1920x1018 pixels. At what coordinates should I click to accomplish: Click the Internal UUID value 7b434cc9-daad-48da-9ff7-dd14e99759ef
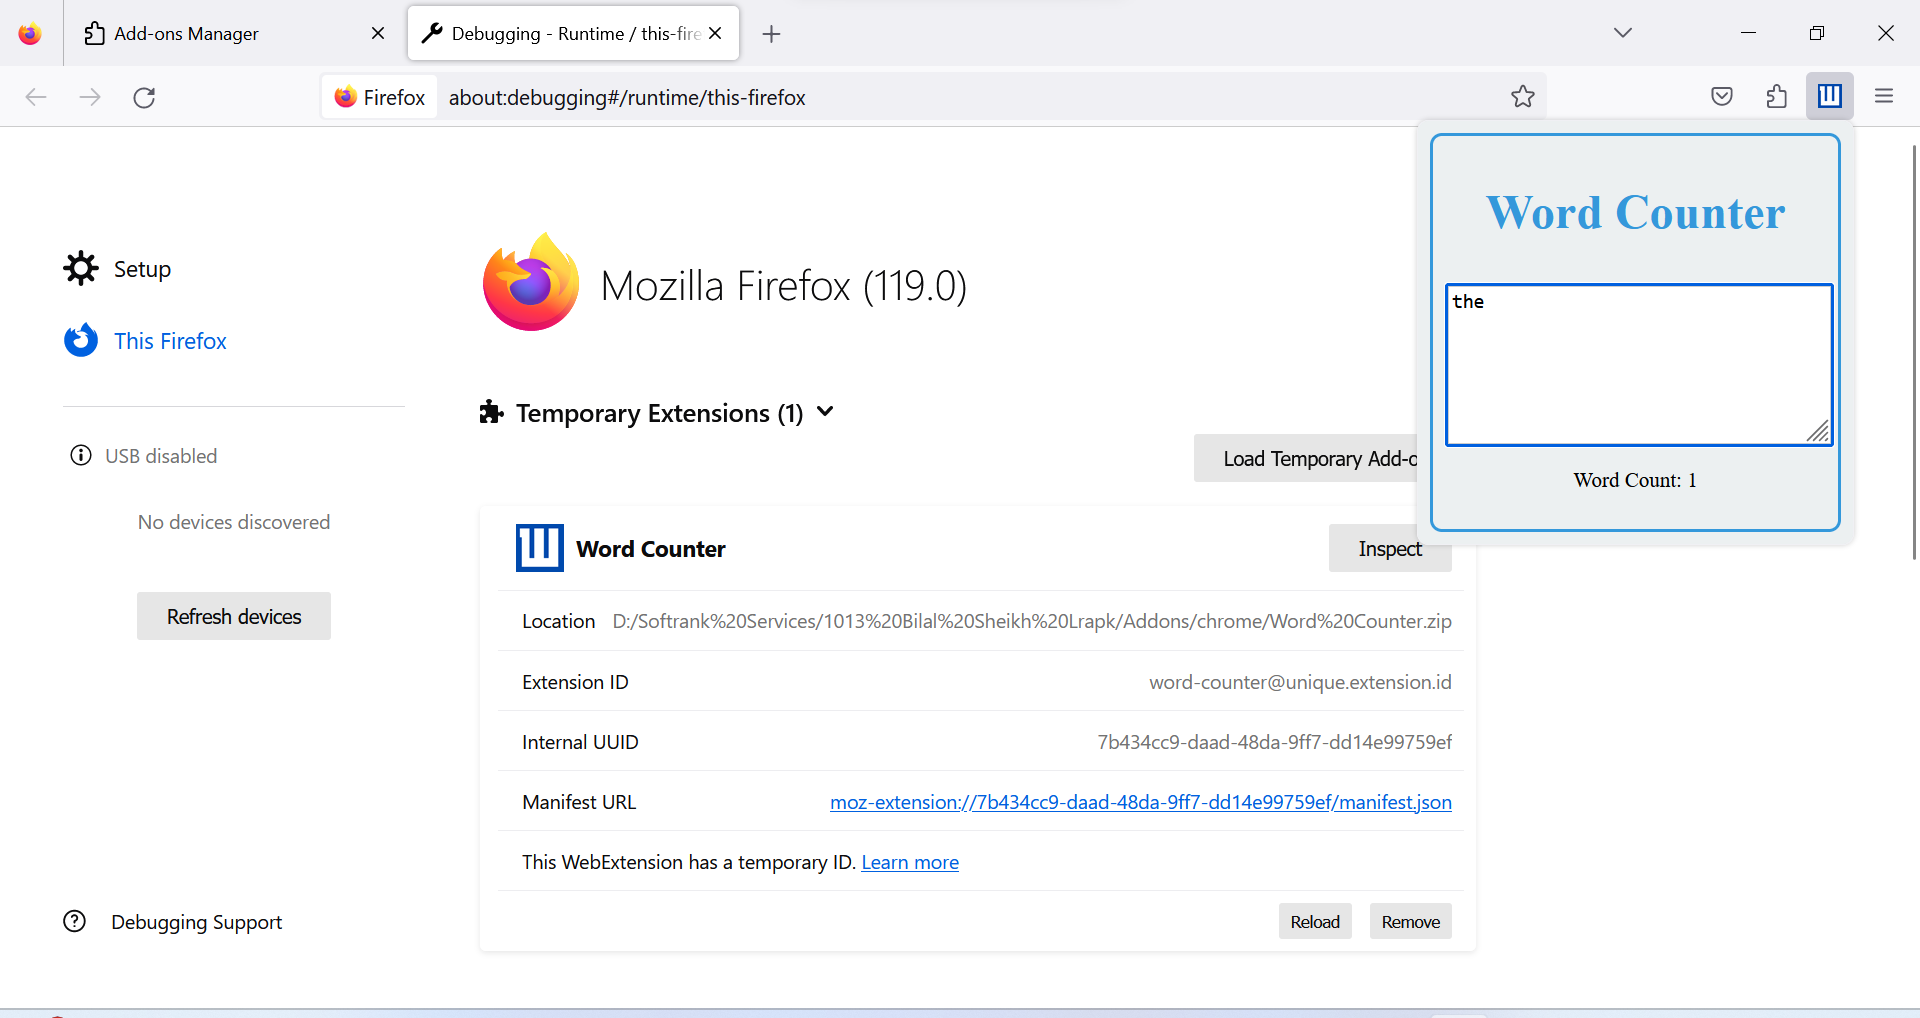pyautogui.click(x=1275, y=742)
